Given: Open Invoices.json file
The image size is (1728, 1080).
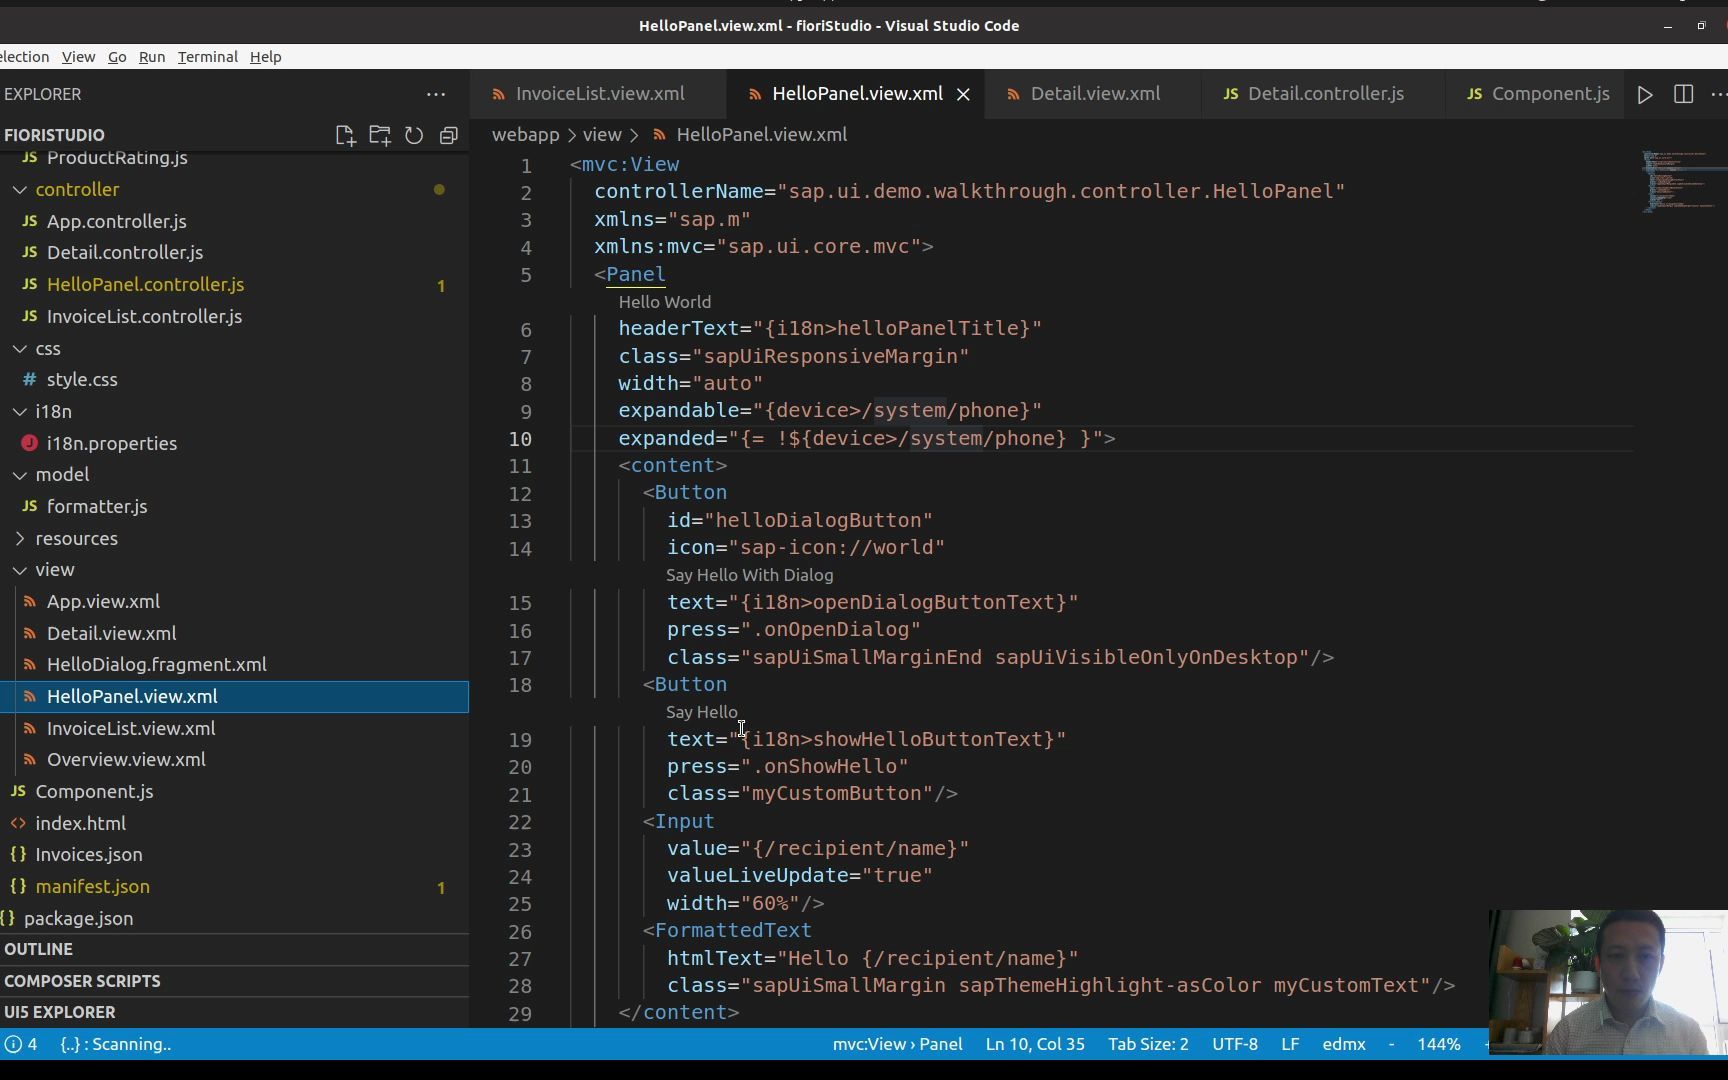Looking at the screenshot, I should [88, 855].
